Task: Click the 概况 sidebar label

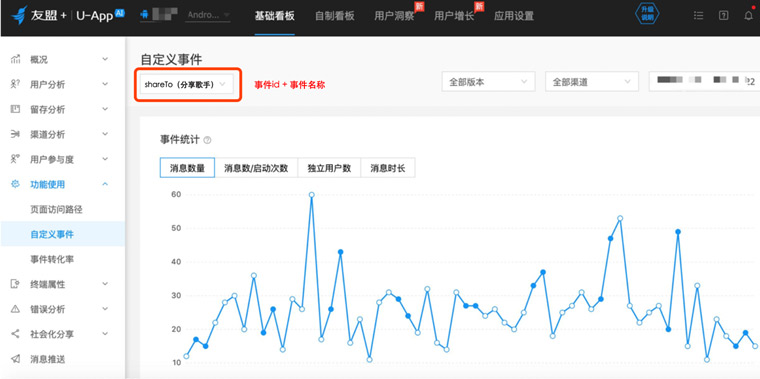Action: (x=39, y=60)
